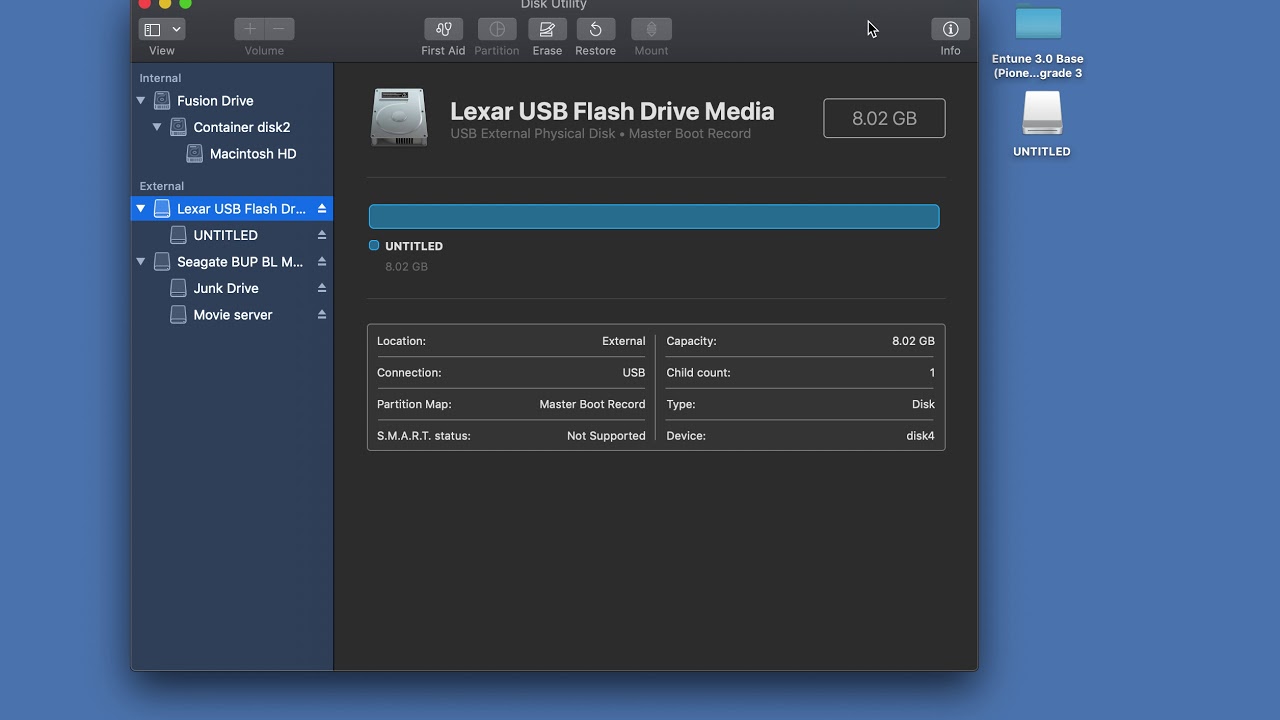The image size is (1280, 720).
Task: Click the Partition toolbar icon
Action: tap(497, 29)
